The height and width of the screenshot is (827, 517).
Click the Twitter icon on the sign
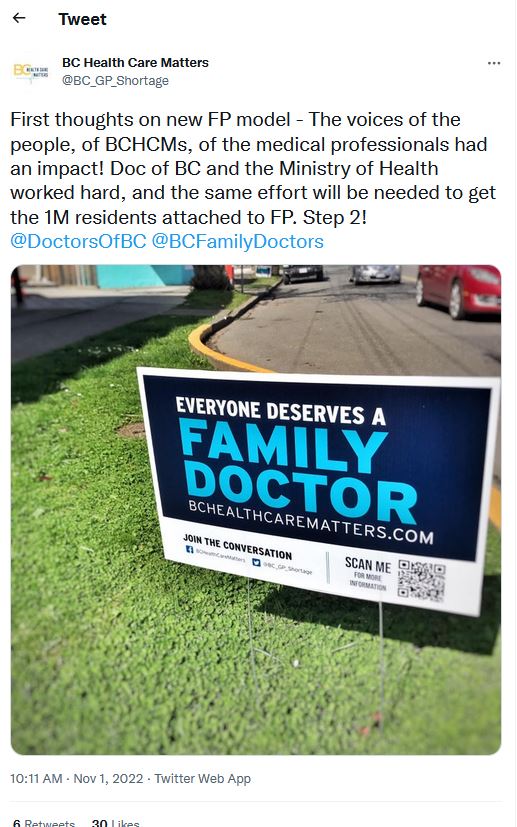[x=256, y=562]
